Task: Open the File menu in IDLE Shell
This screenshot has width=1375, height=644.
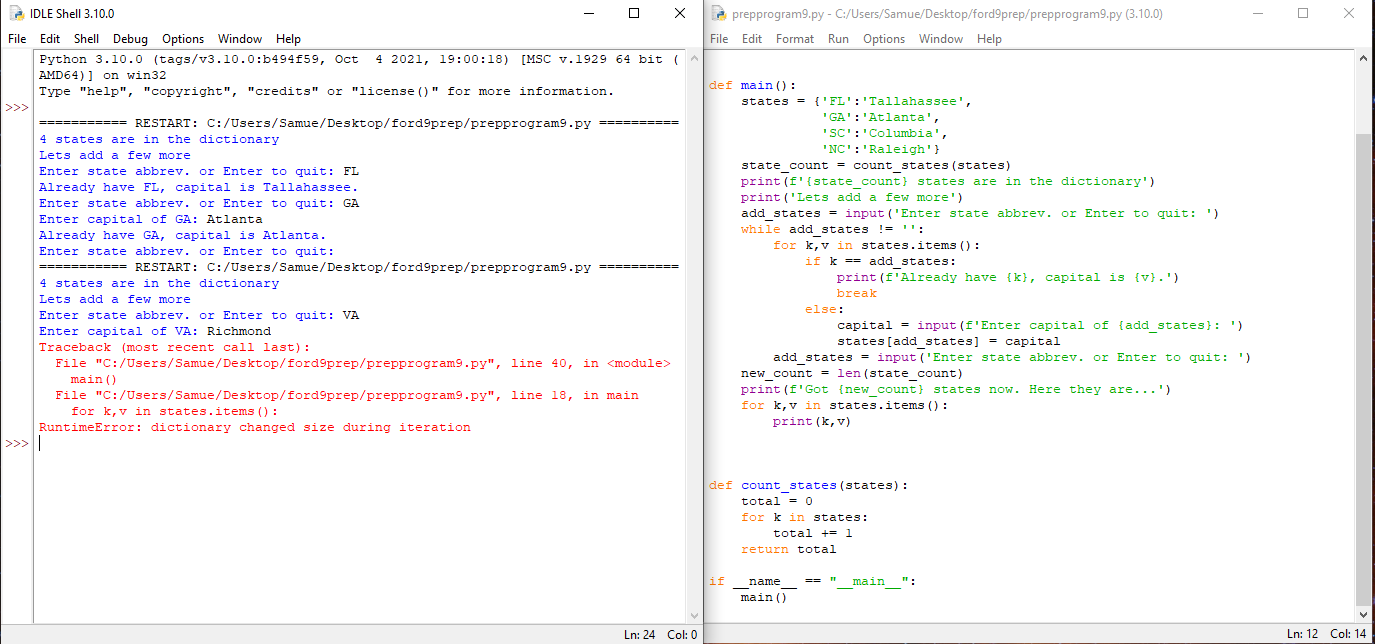Action: pyautogui.click(x=16, y=39)
